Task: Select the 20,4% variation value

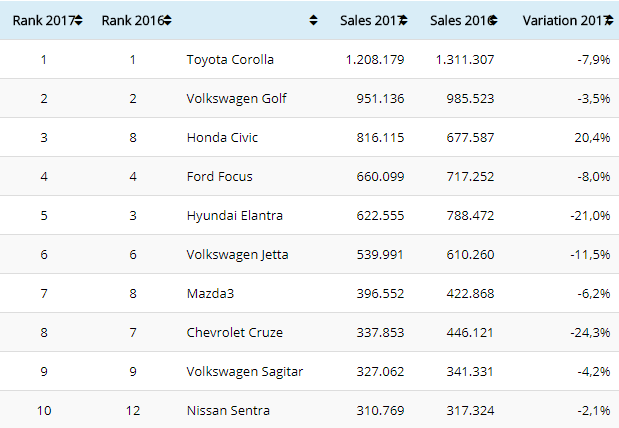Action: click(x=590, y=138)
